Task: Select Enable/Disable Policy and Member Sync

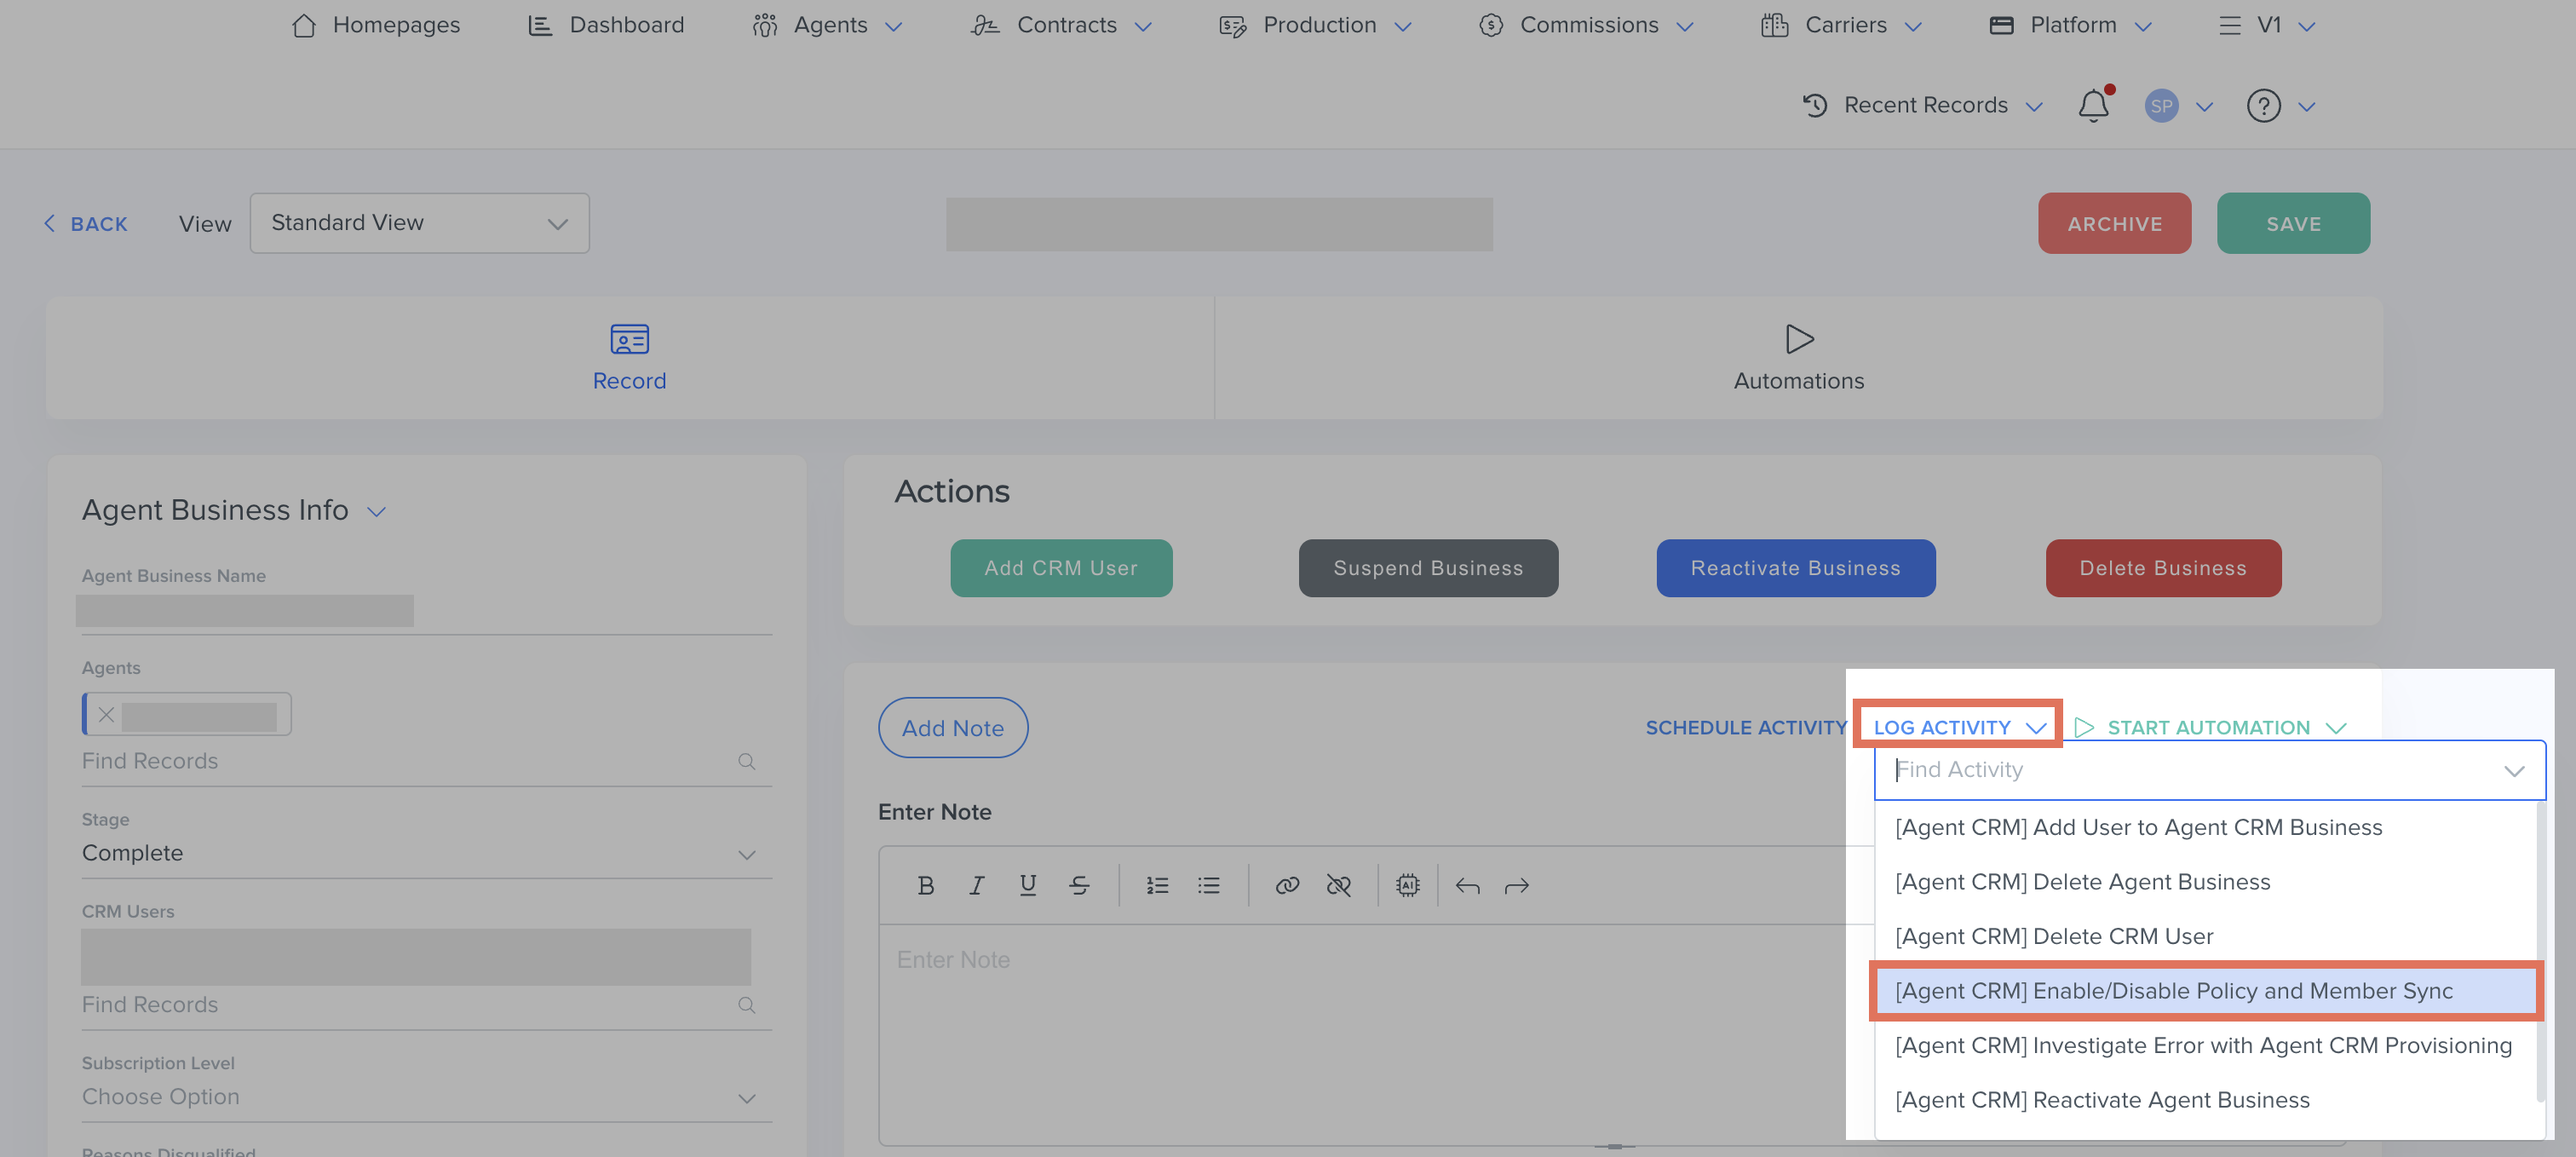Action: [x=2173, y=991]
